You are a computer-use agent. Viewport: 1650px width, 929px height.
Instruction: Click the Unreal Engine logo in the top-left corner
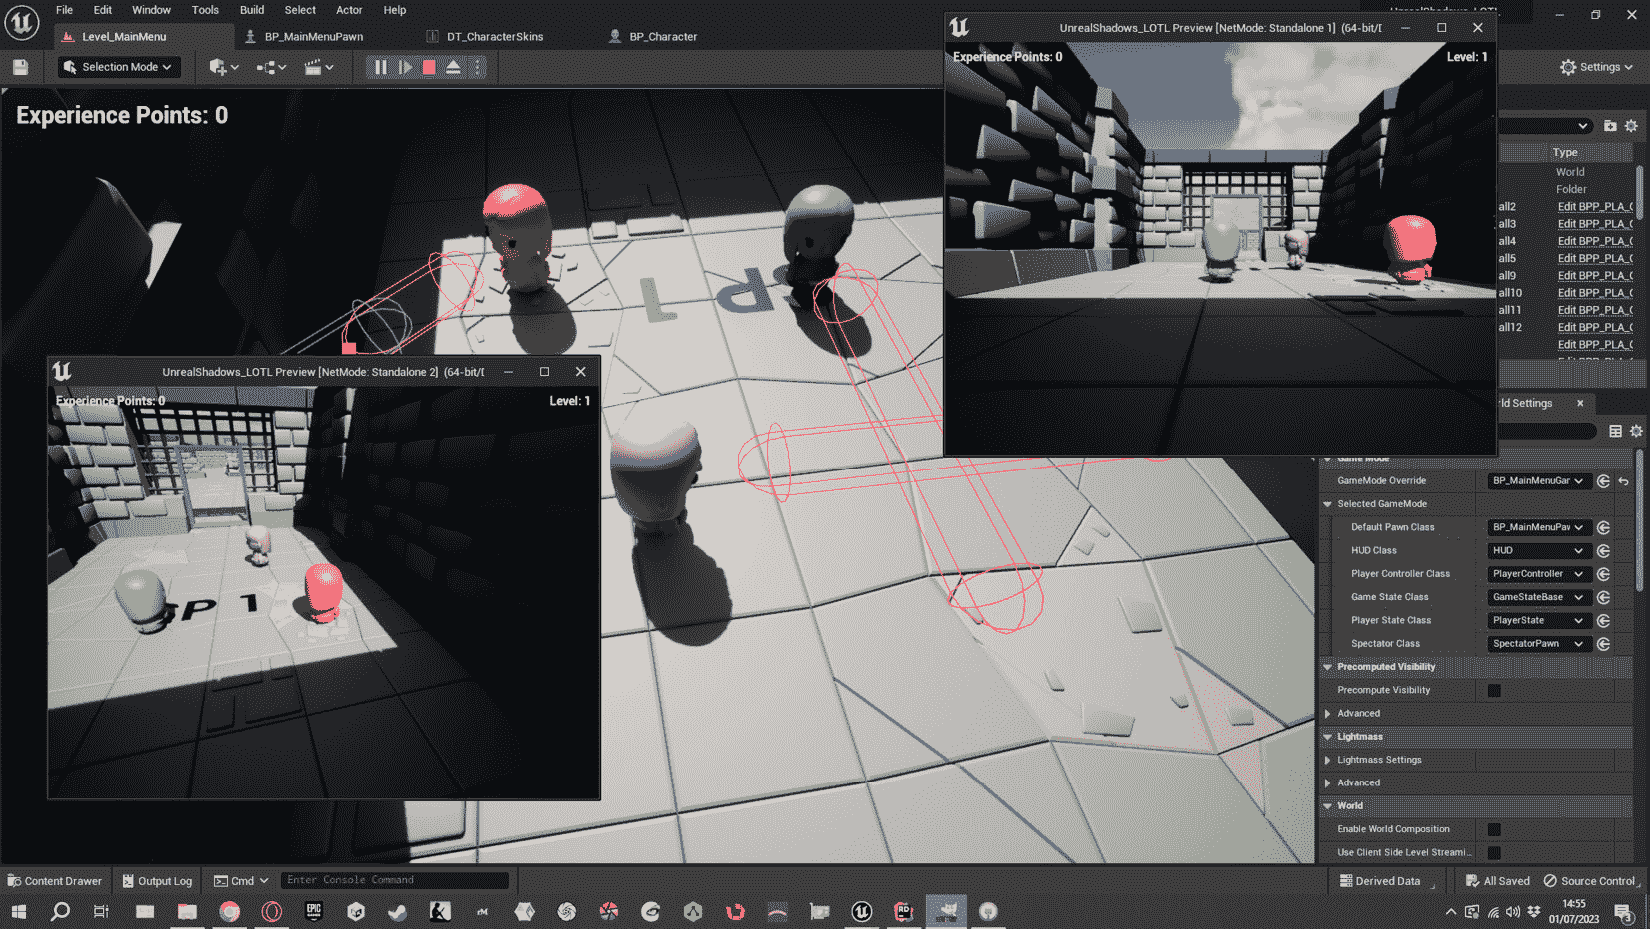(22, 22)
